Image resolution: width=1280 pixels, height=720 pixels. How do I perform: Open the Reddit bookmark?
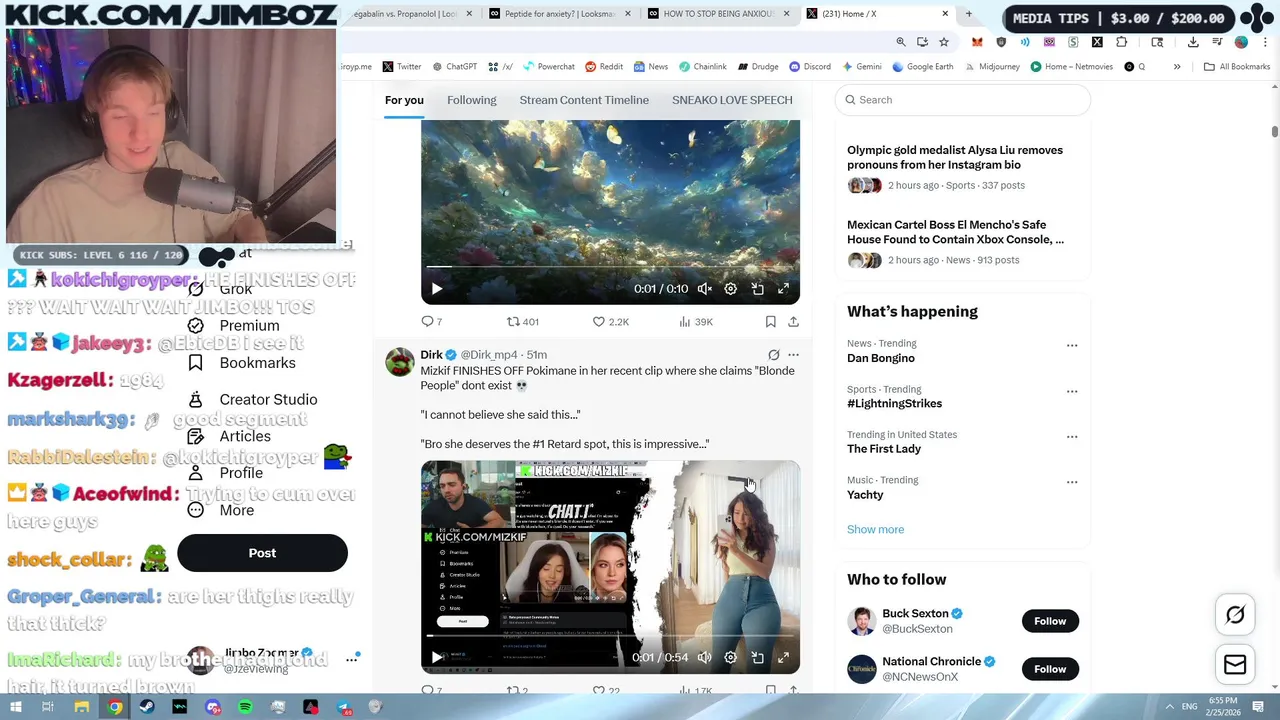[x=604, y=67]
